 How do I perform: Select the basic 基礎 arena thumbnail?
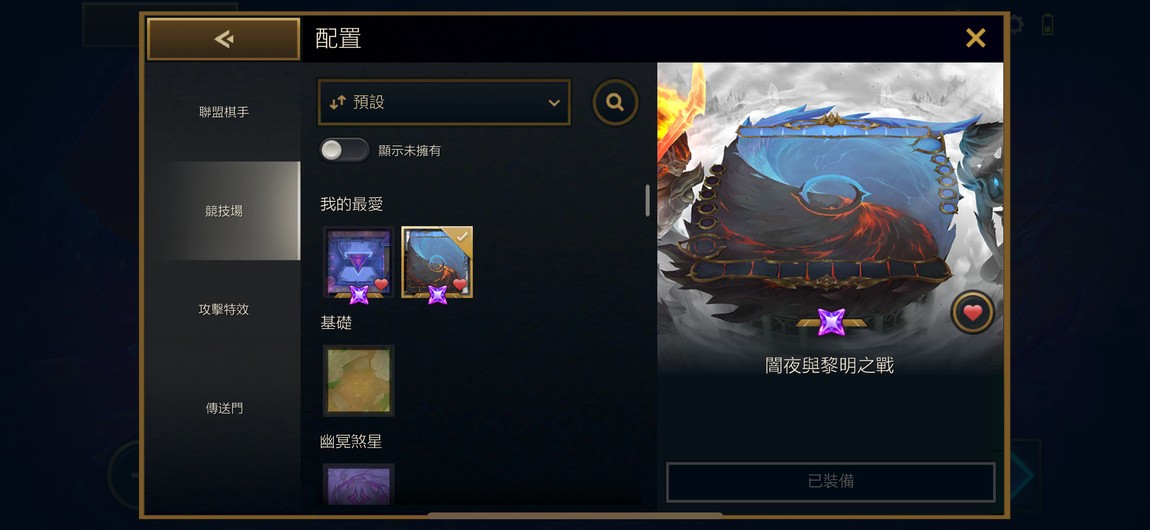[359, 380]
